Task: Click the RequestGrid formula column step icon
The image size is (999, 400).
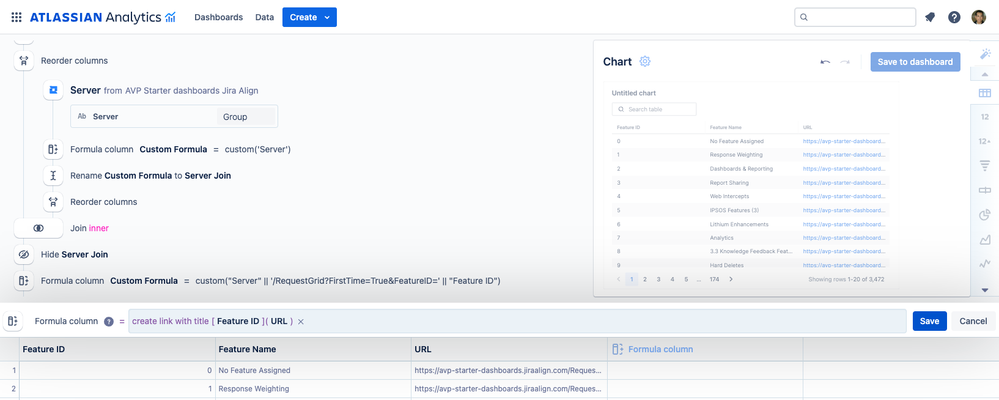Action: pos(24,280)
